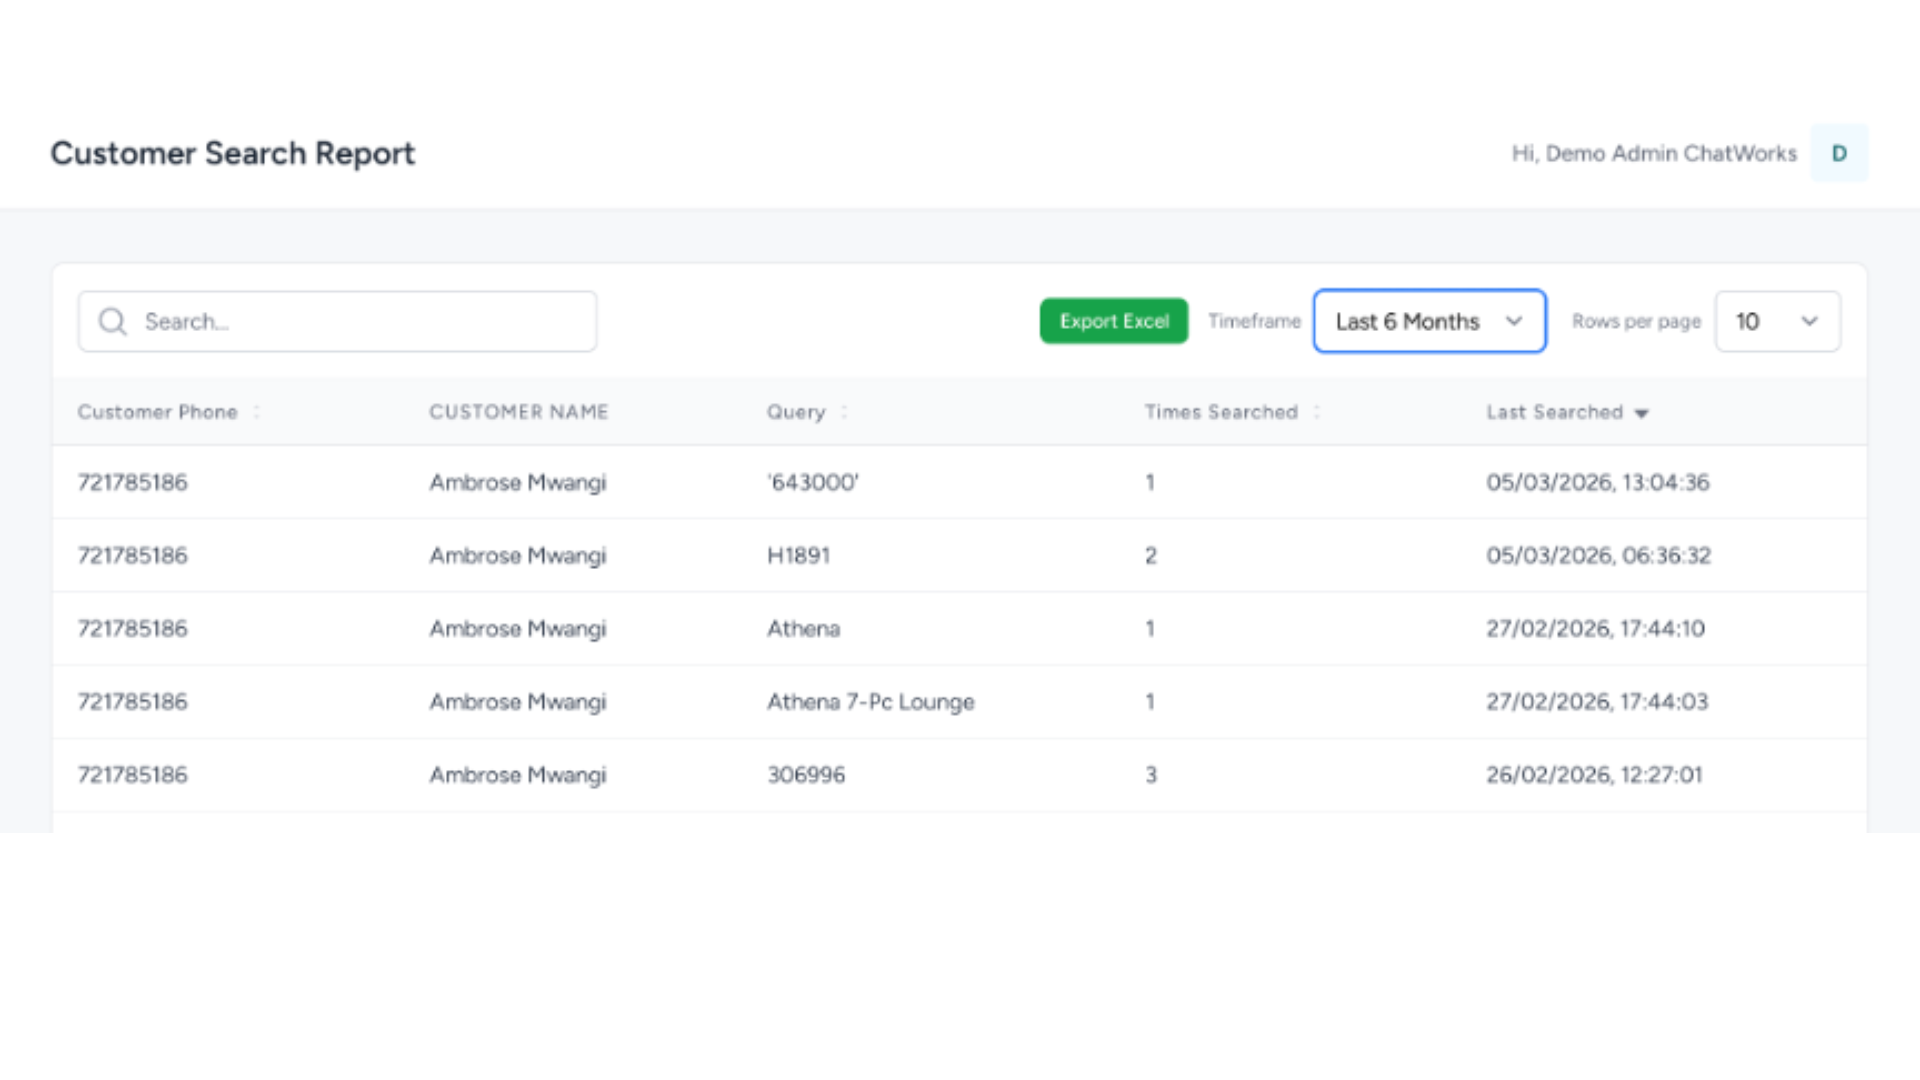Click the D user avatar

(1839, 153)
